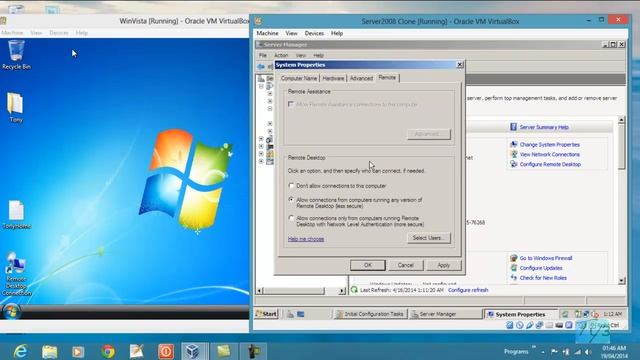The image size is (640, 360).
Task: Open Devices menu in Server2008 Clone window
Action: pyautogui.click(x=314, y=33)
